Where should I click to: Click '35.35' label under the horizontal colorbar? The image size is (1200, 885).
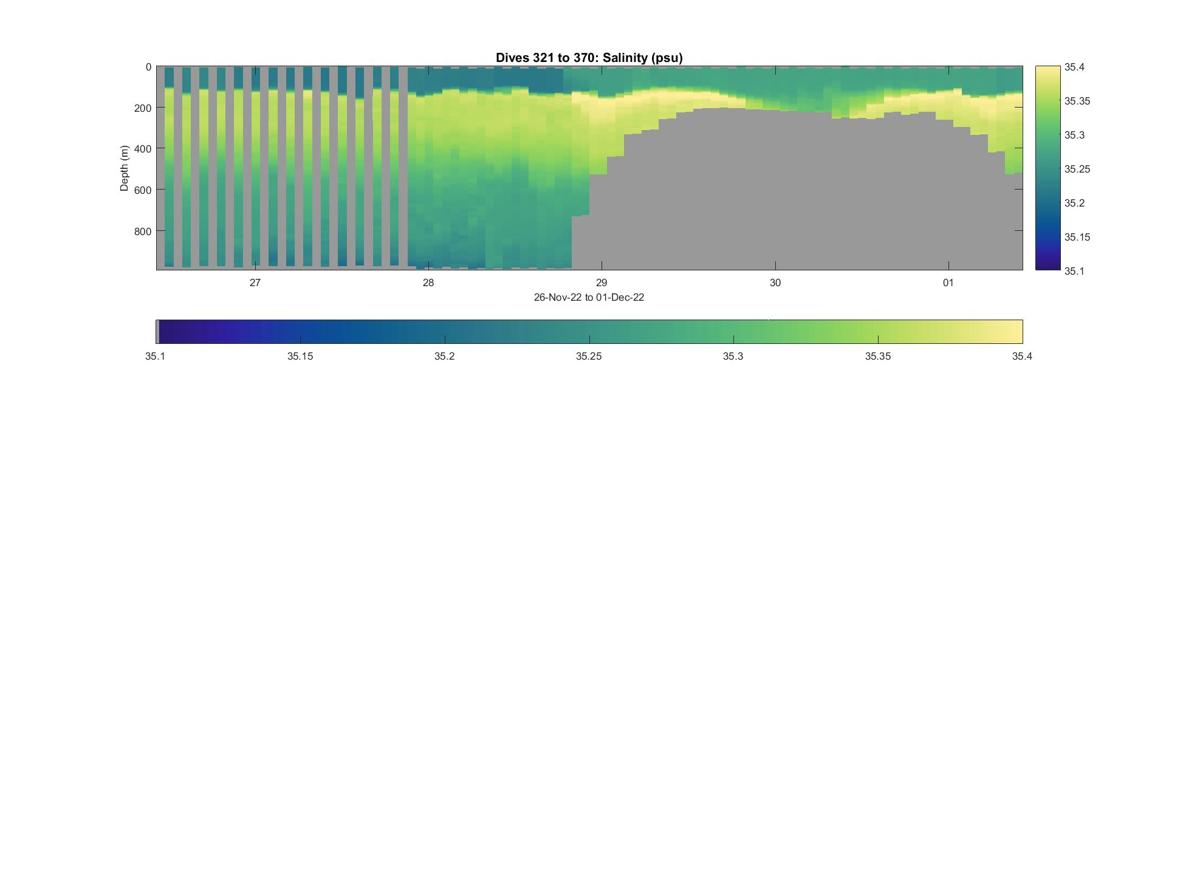pos(878,356)
